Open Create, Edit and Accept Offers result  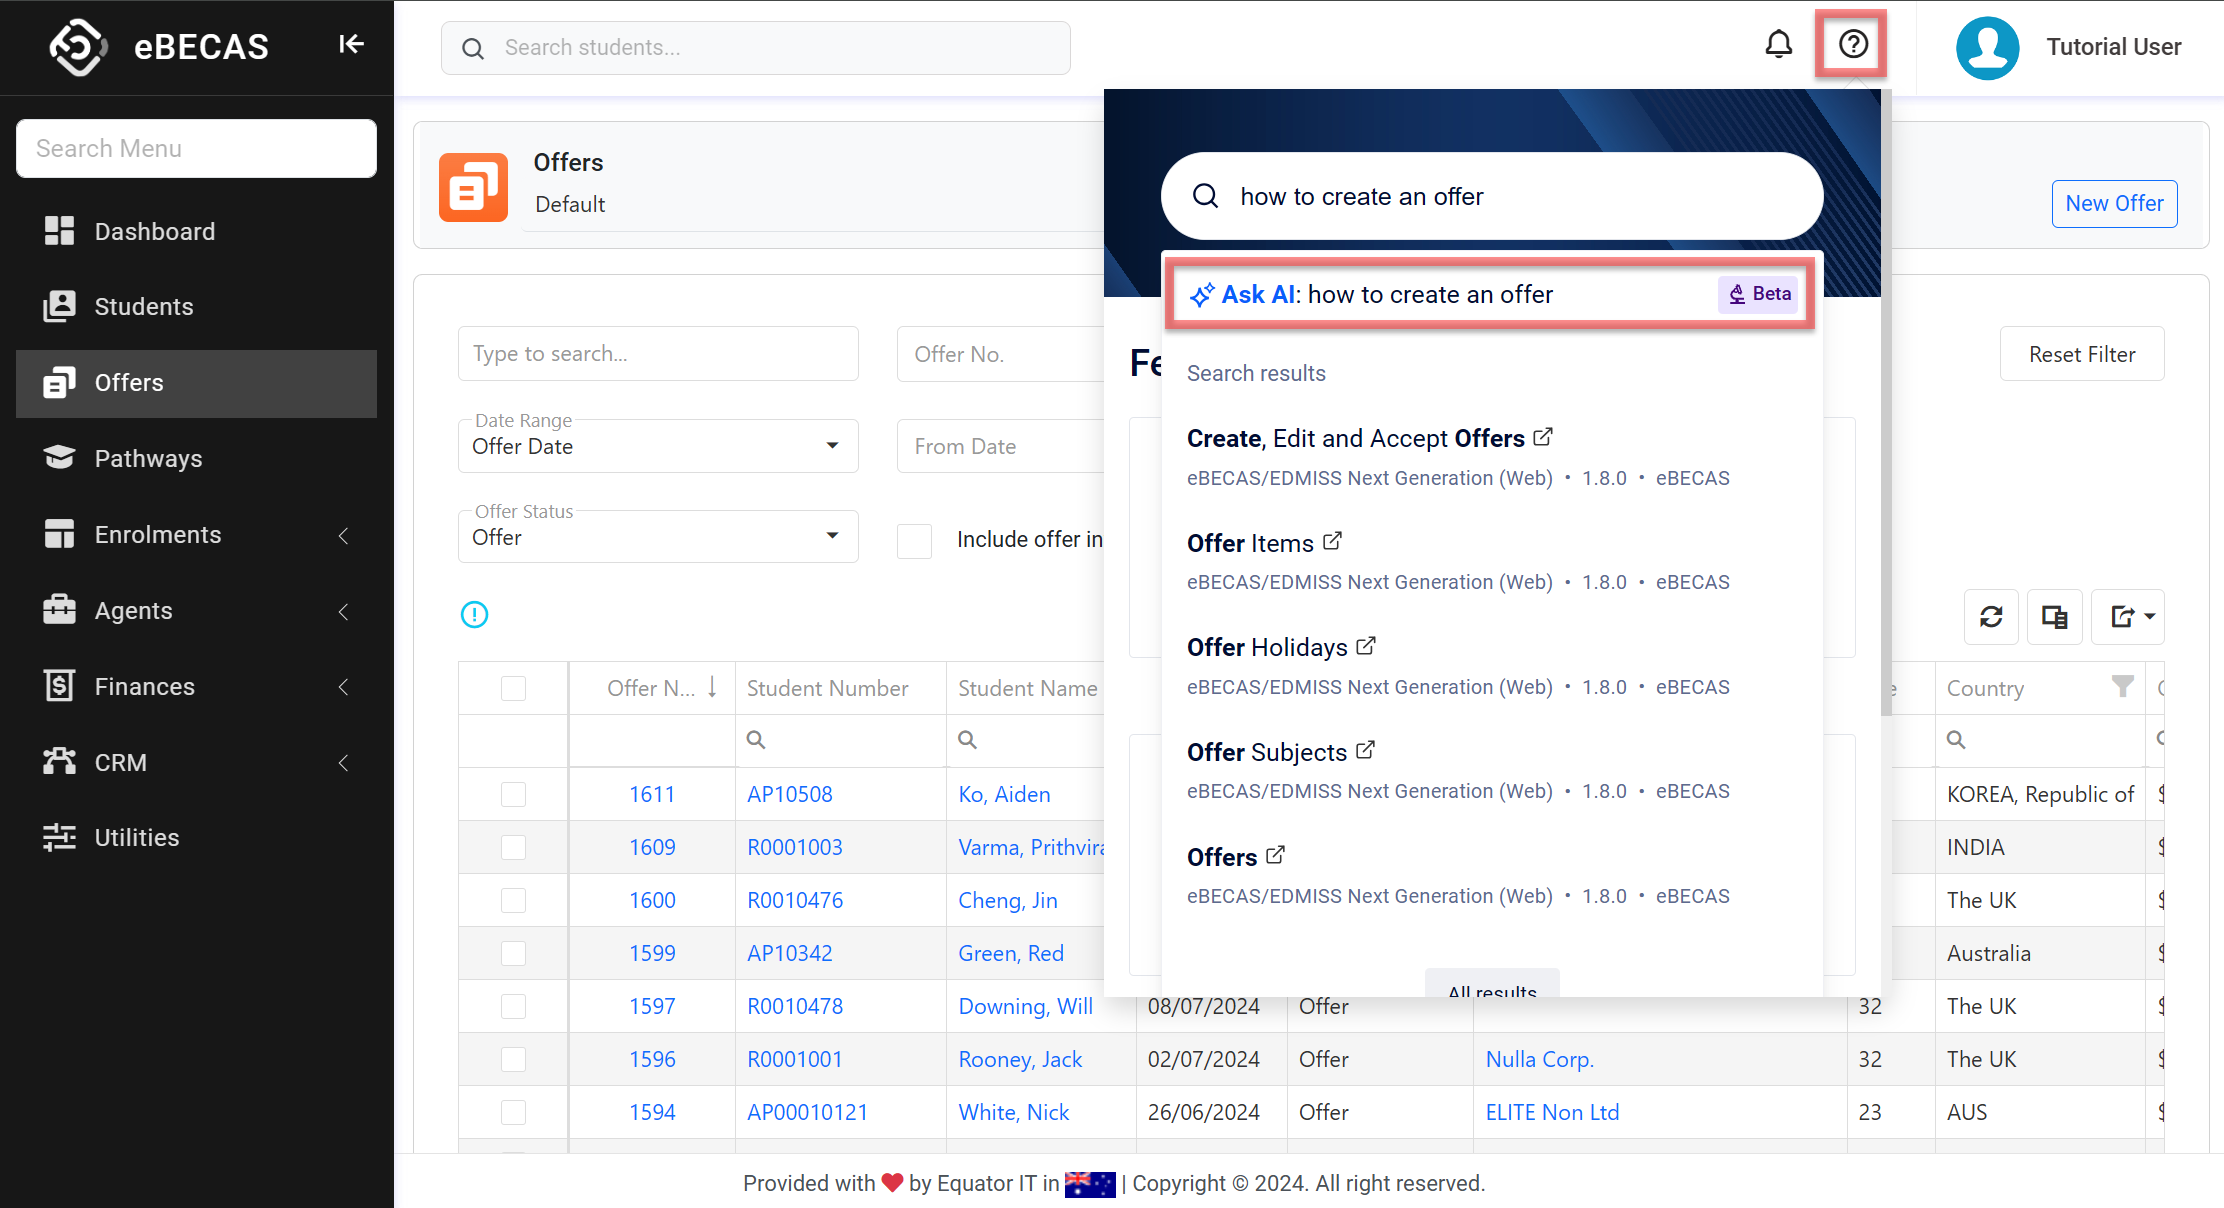pos(1355,438)
